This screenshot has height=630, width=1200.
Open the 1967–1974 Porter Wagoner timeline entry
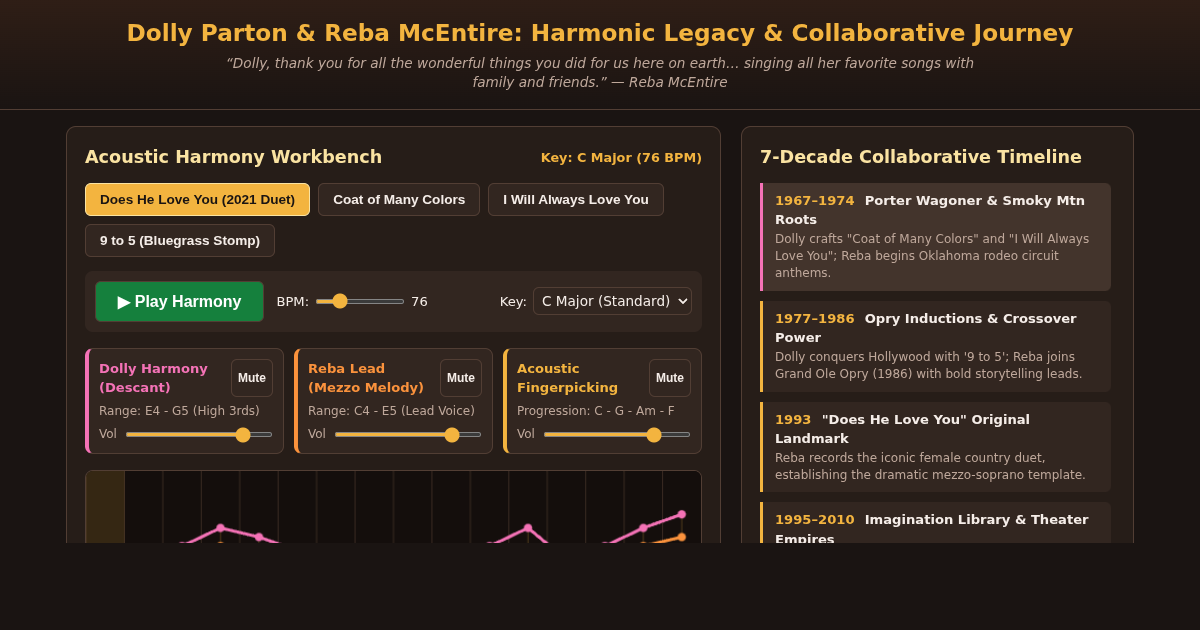coord(935,237)
